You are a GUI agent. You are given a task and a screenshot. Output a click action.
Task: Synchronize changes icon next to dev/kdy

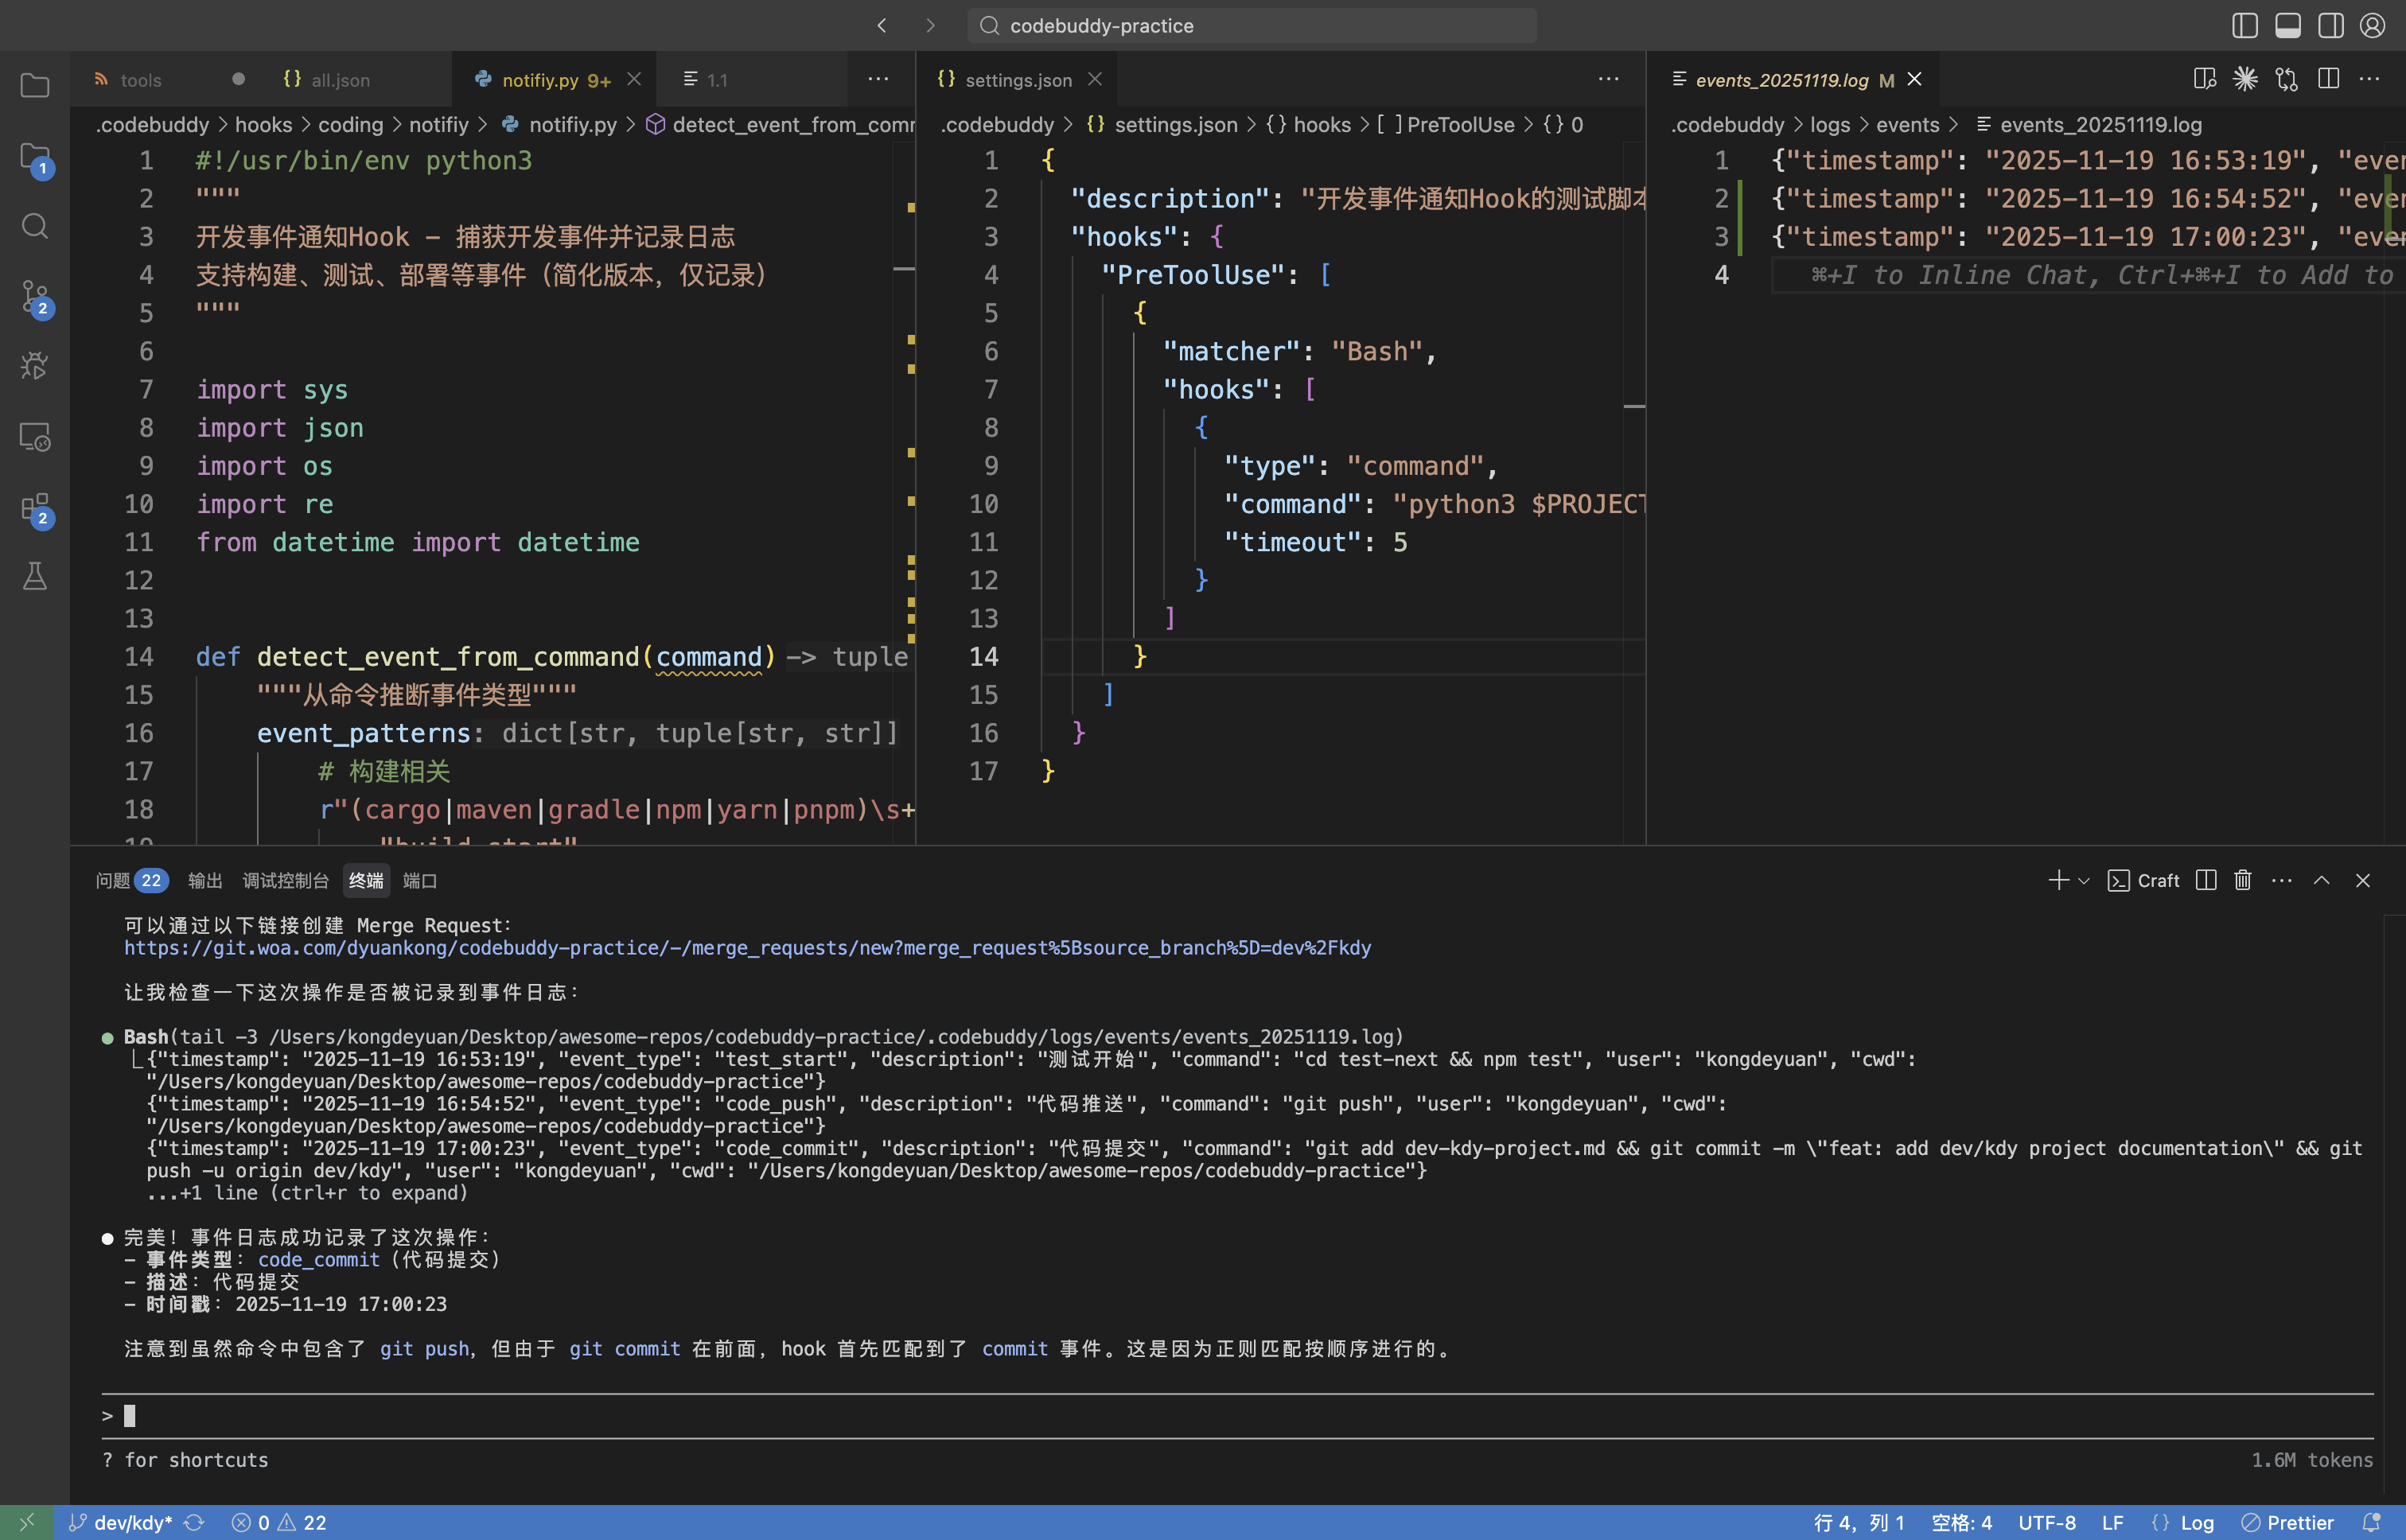click(194, 1522)
